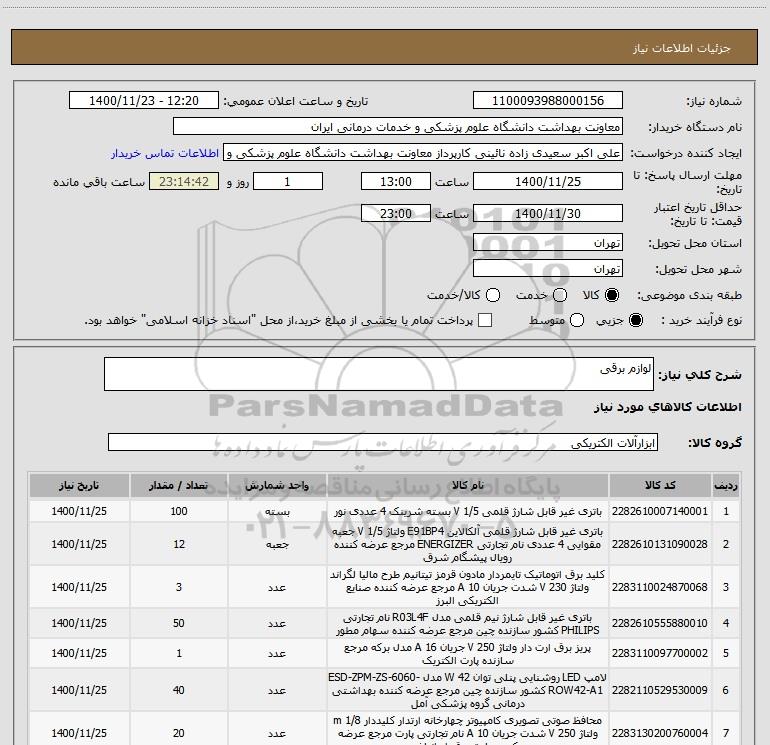Click product code 2283110024870068
The height and width of the screenshot is (745, 770).
660,587
